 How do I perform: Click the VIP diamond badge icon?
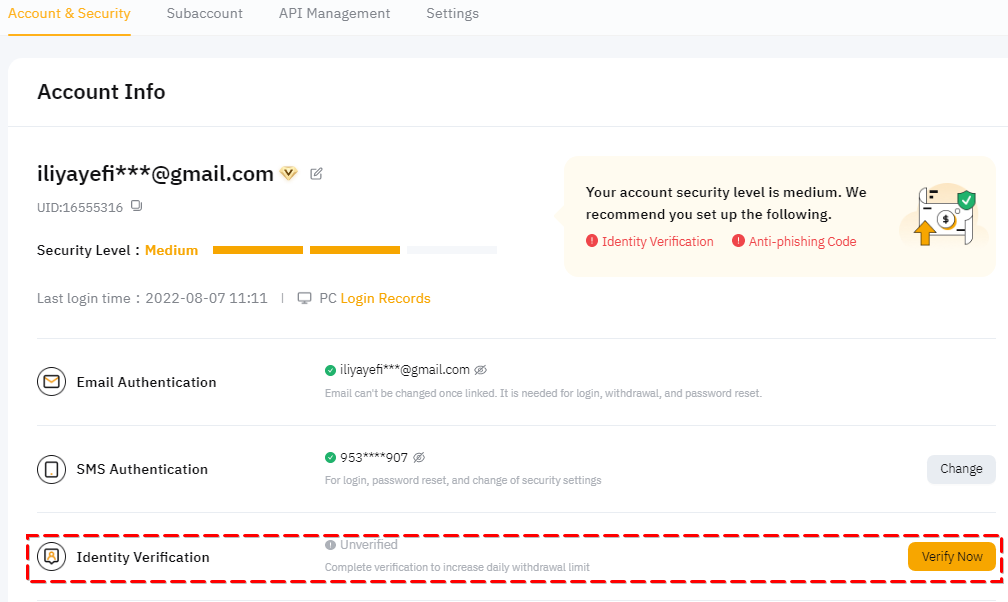289,173
